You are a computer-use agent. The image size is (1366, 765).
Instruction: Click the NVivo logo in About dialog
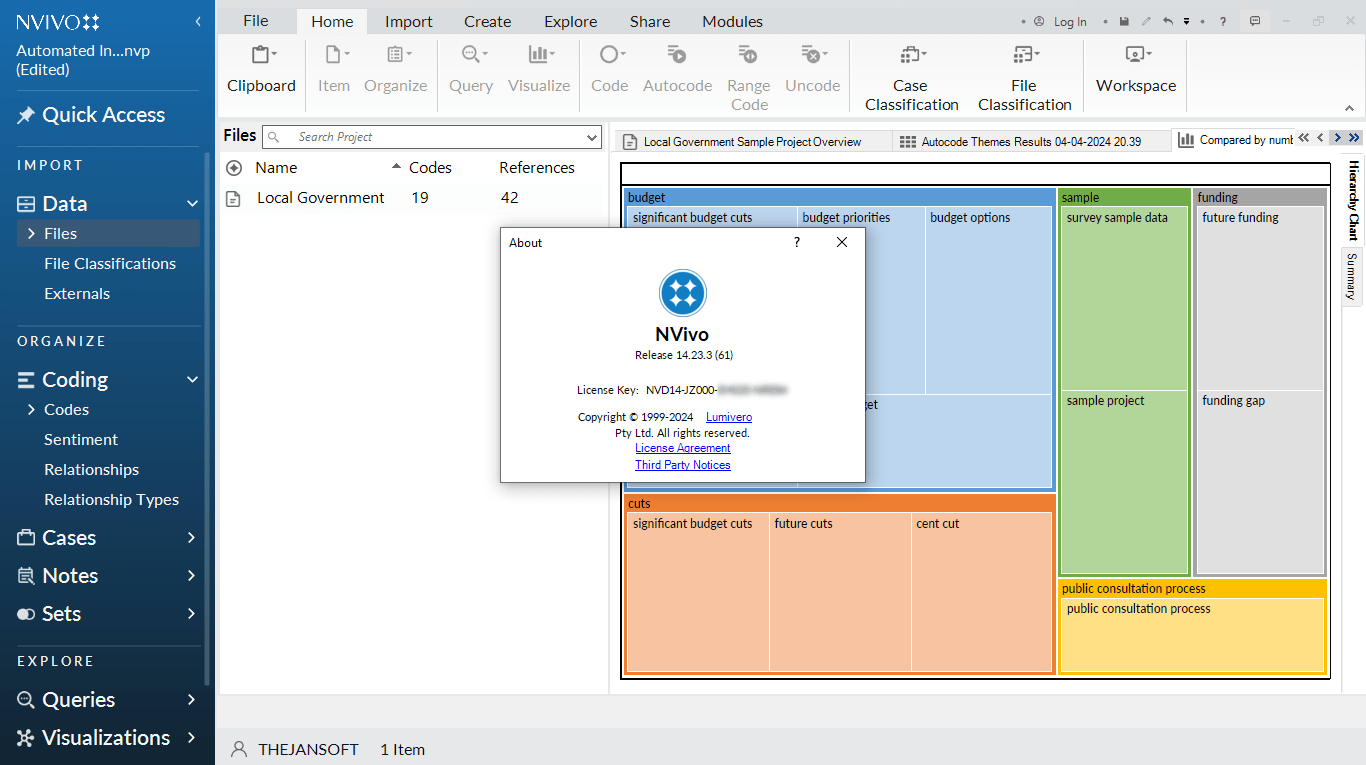[683, 293]
